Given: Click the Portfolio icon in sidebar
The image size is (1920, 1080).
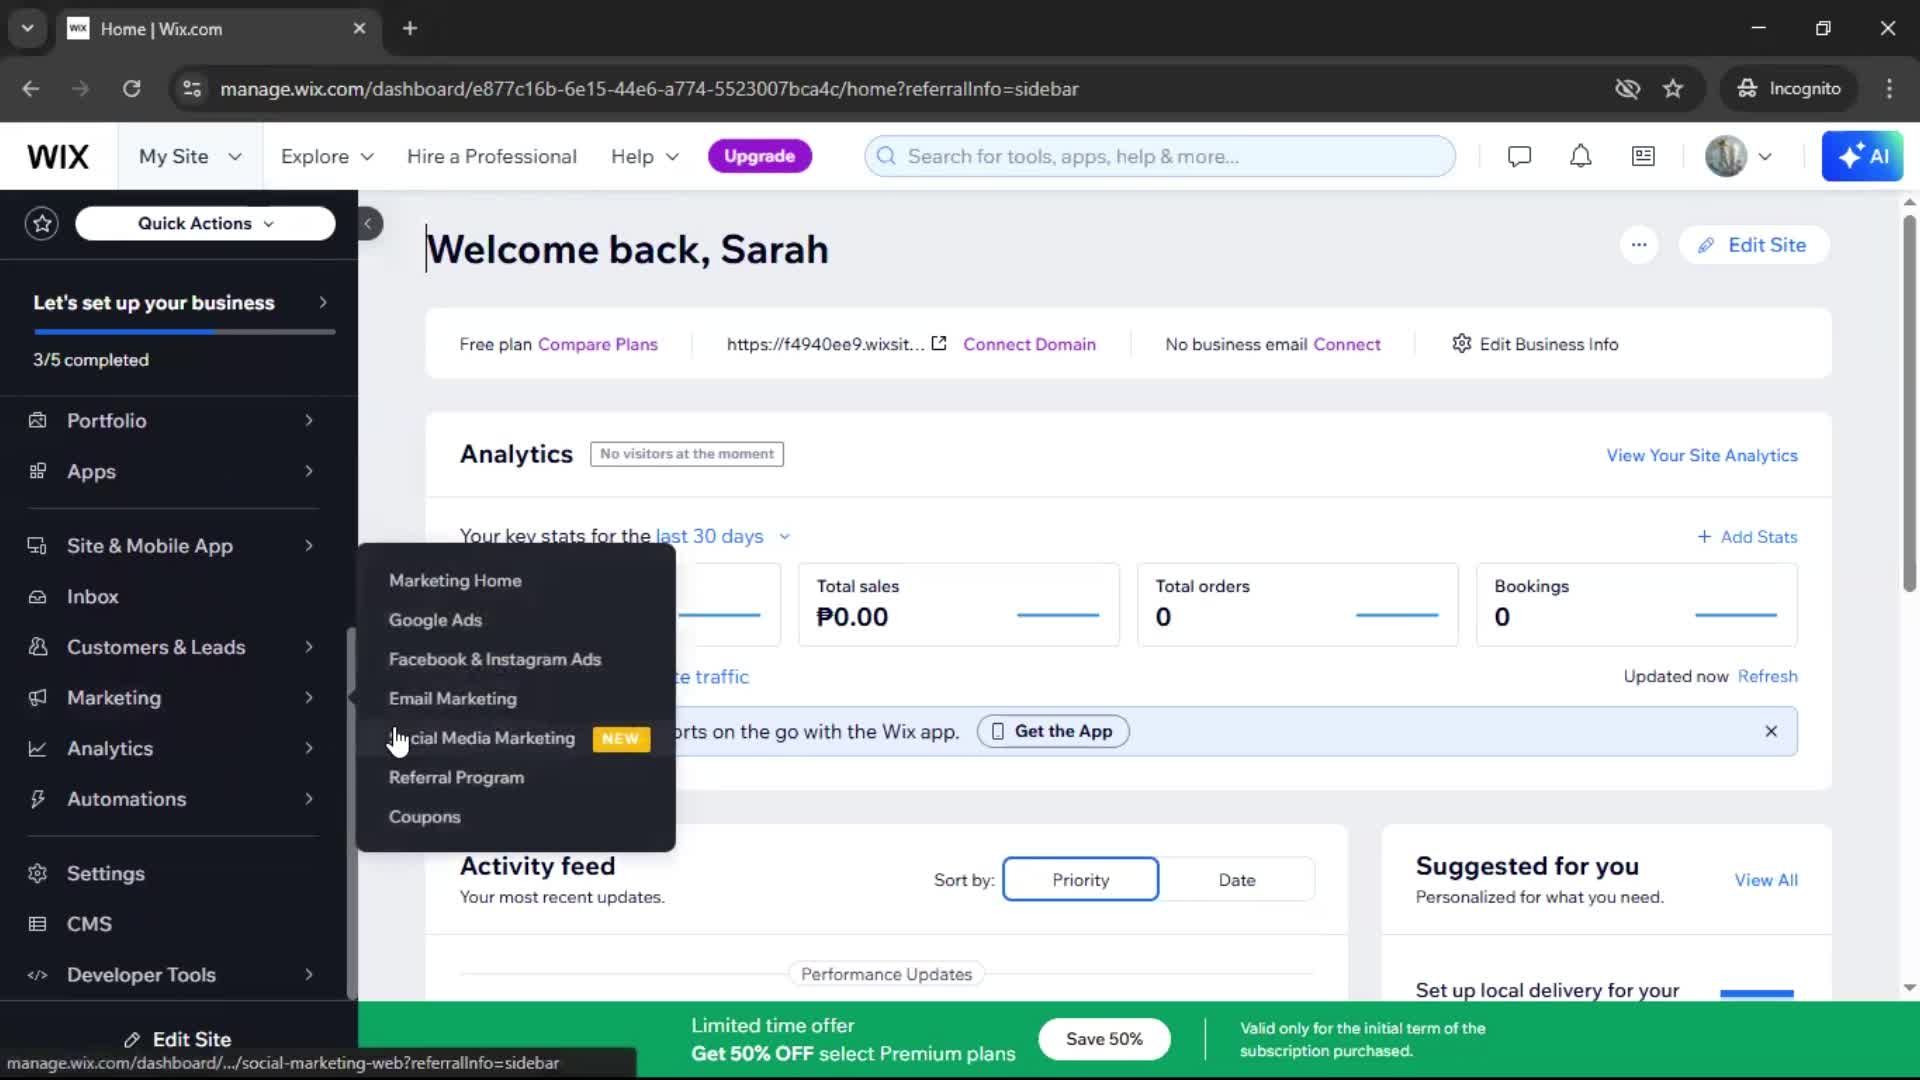Looking at the screenshot, I should point(38,420).
